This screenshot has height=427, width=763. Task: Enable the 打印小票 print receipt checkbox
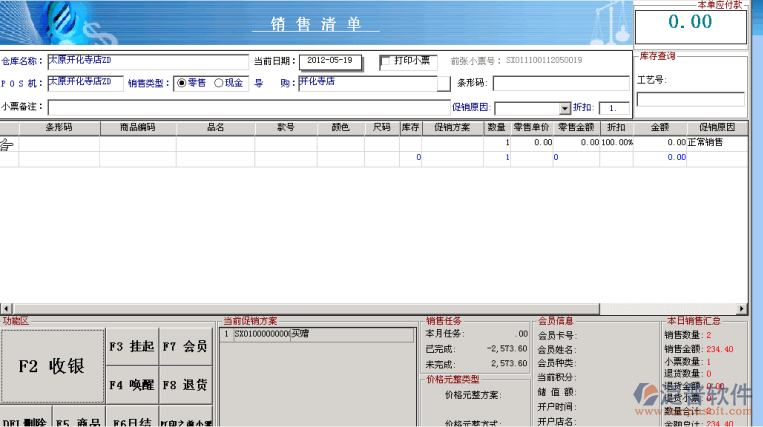point(387,61)
